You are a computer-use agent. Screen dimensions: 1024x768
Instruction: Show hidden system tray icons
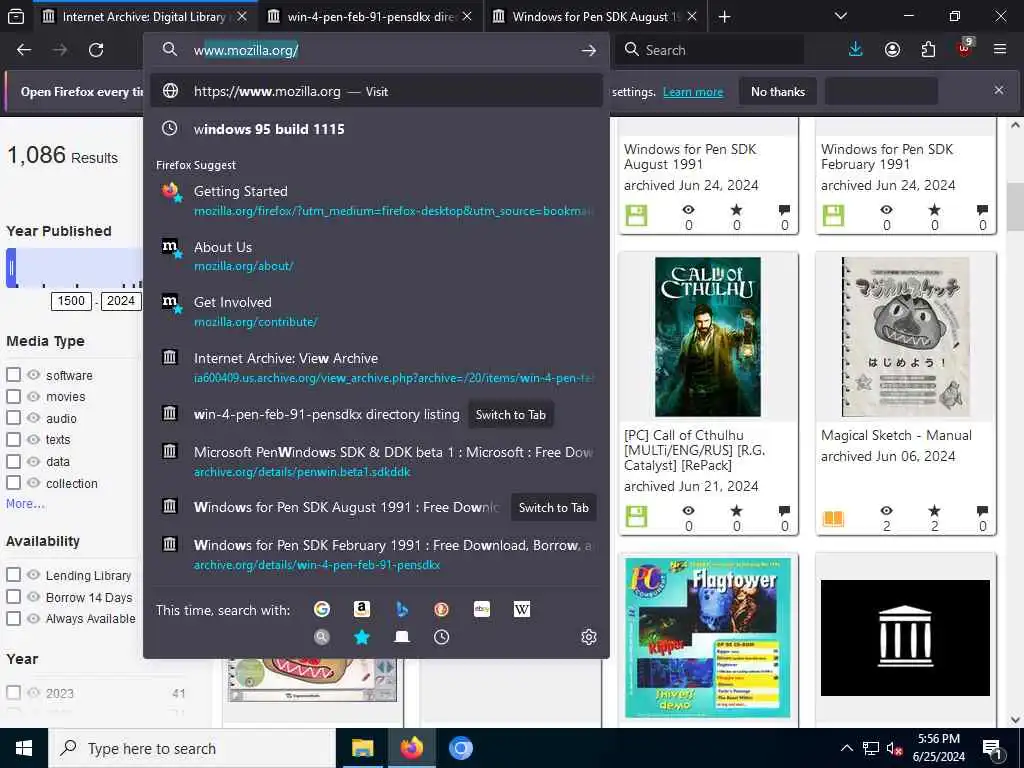pyautogui.click(x=846, y=748)
